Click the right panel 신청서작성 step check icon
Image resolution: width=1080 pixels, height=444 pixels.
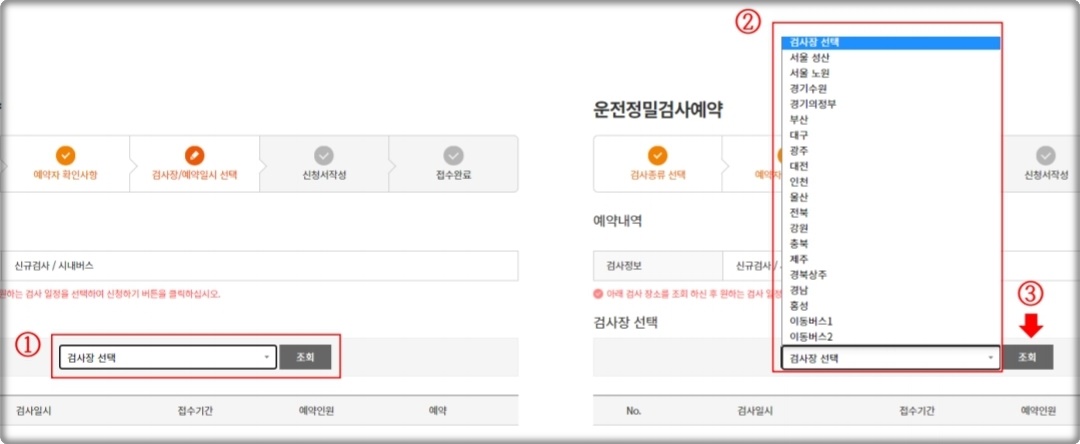coord(1046,155)
